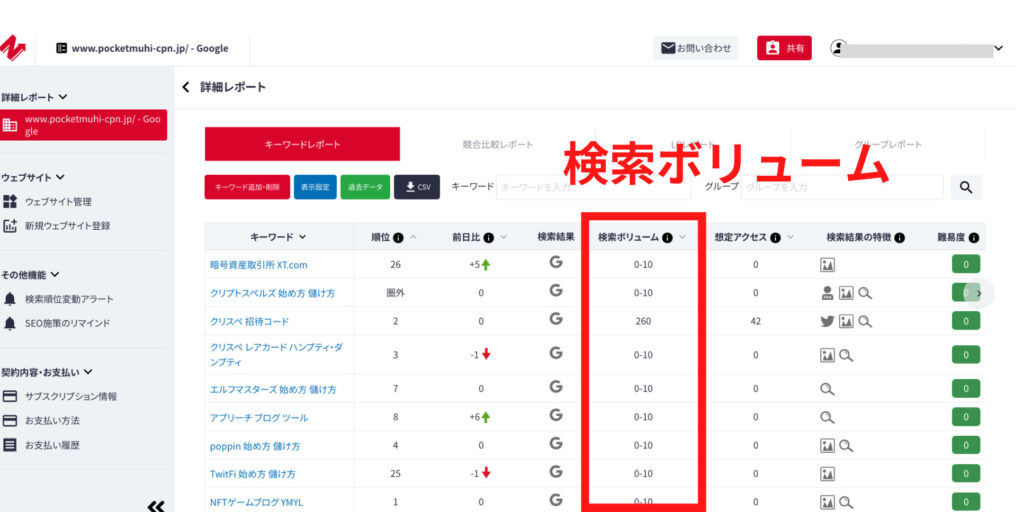Viewport: 1024px width, 512px height.
Task: Click image feature icon in TwitFi row
Action: pos(828,474)
